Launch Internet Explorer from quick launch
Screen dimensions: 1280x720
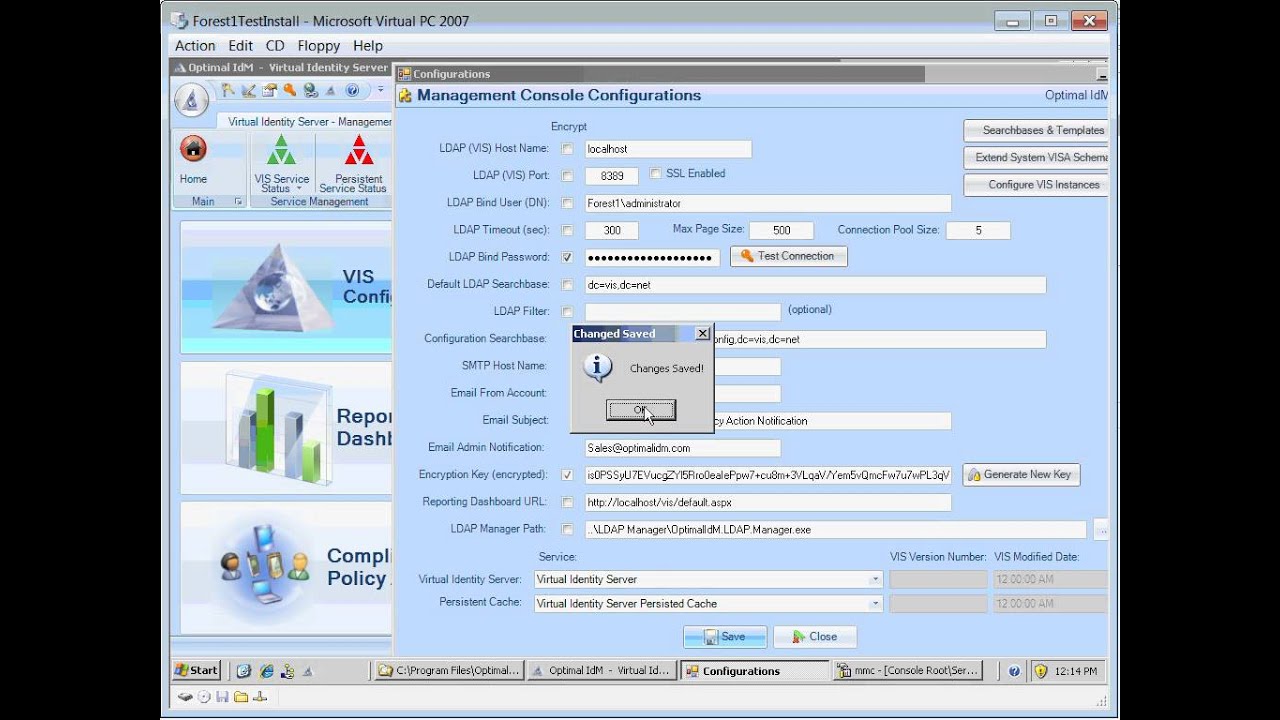[x=267, y=671]
